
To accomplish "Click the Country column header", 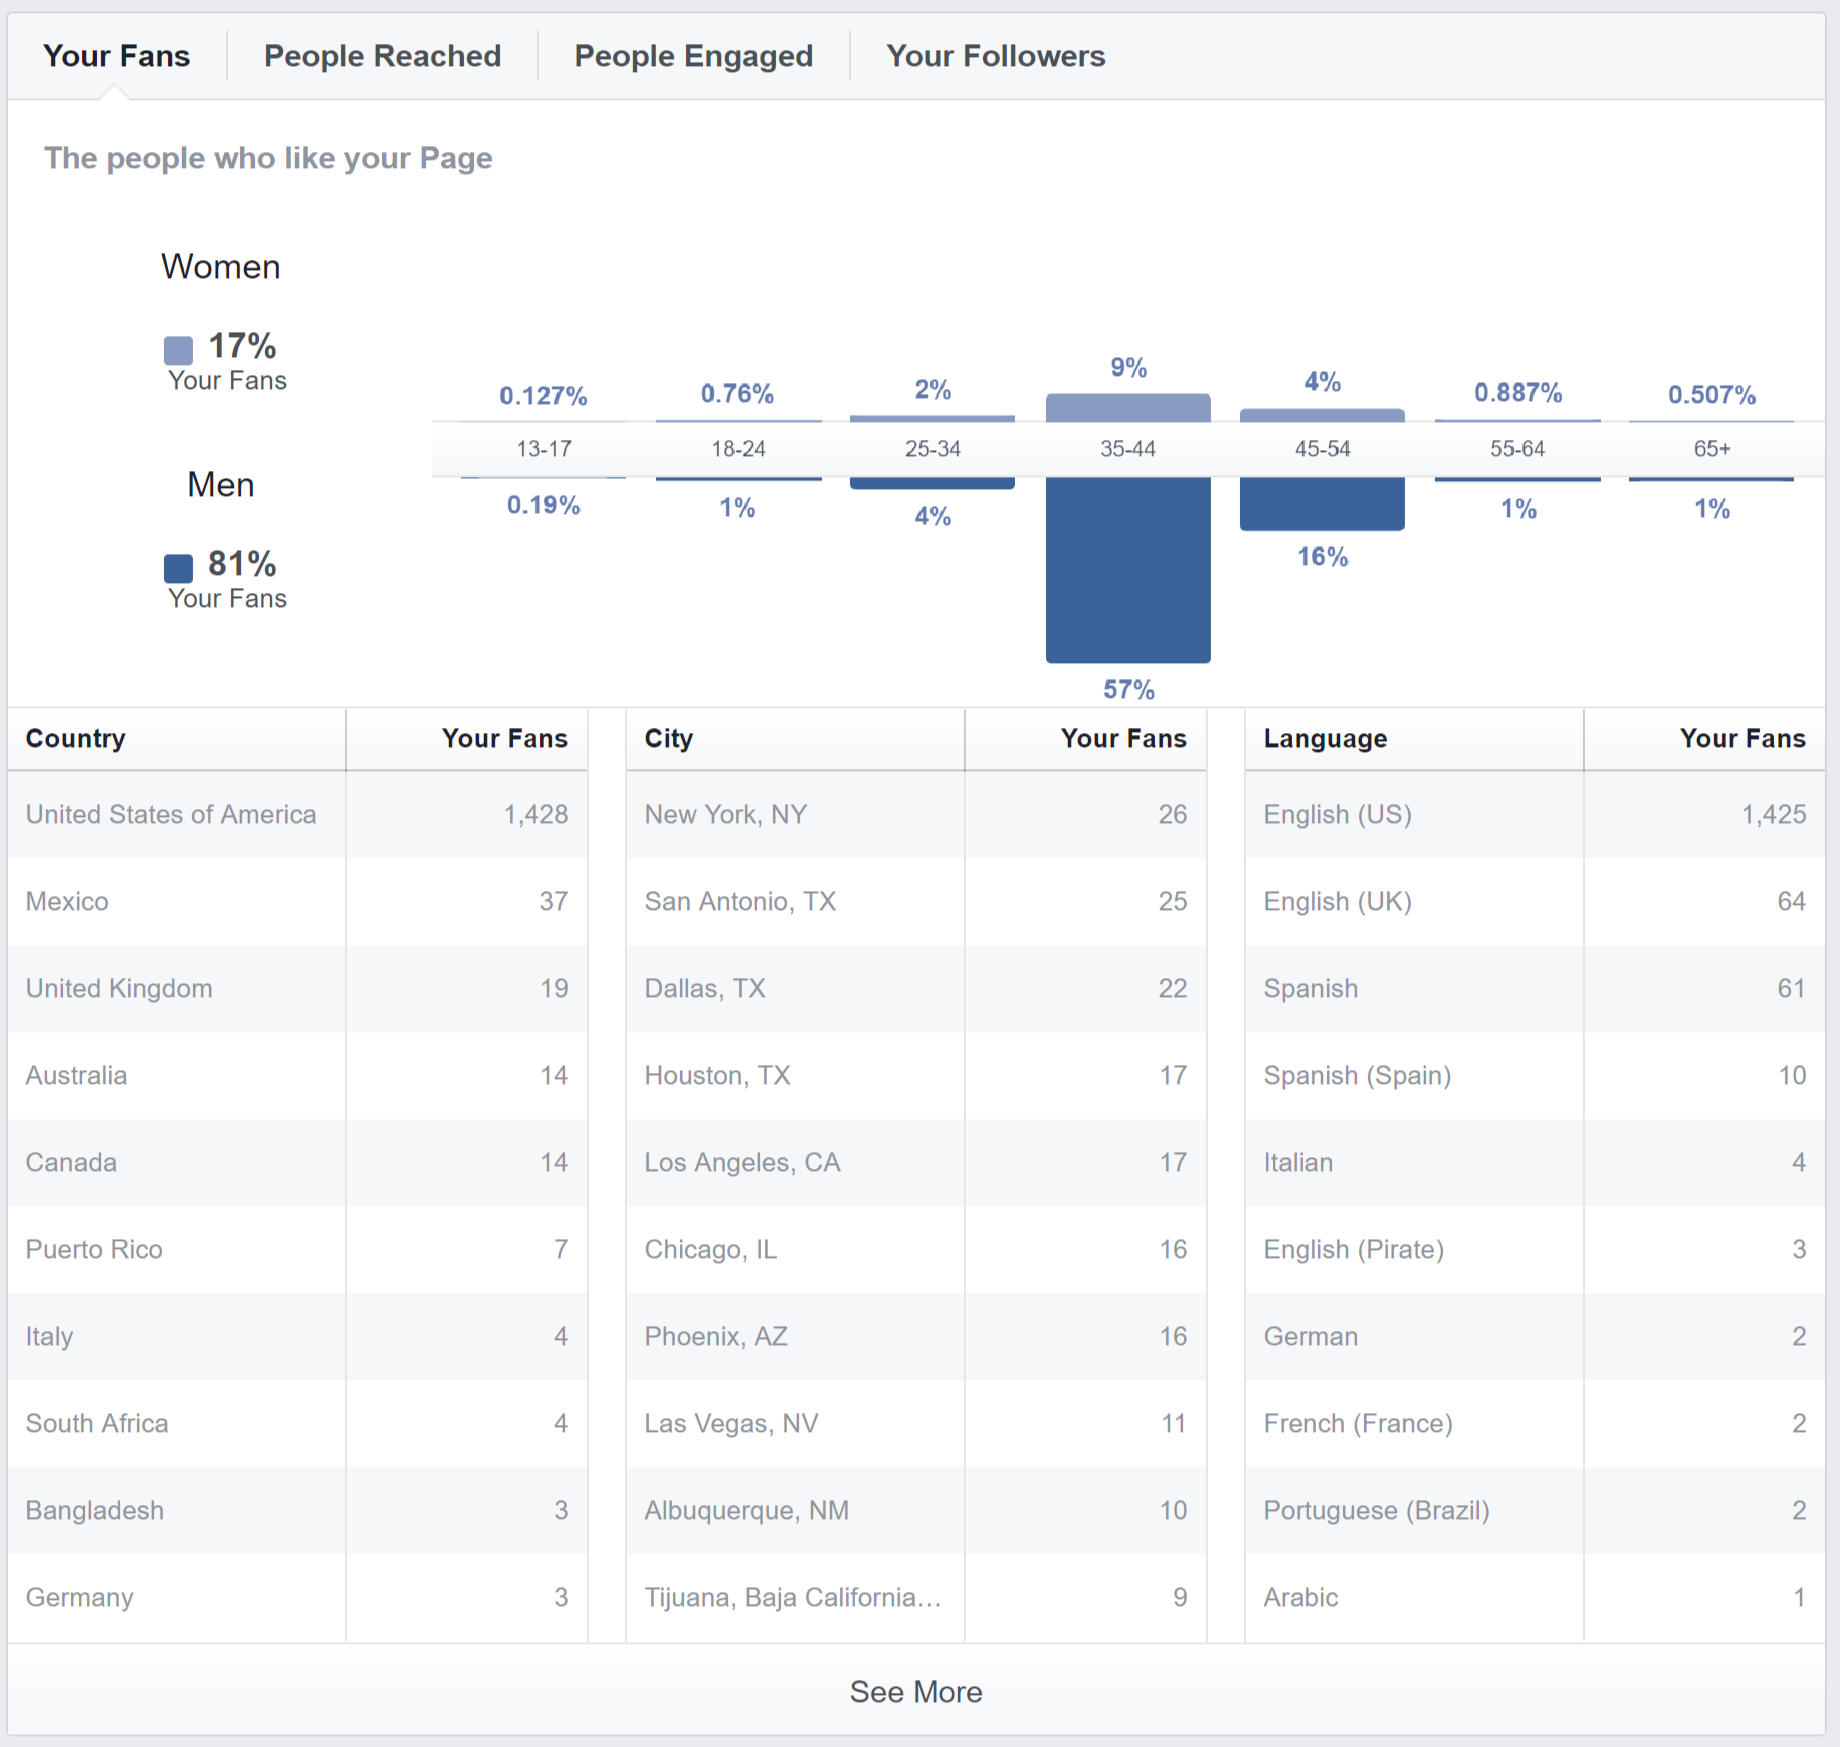I will tap(76, 738).
